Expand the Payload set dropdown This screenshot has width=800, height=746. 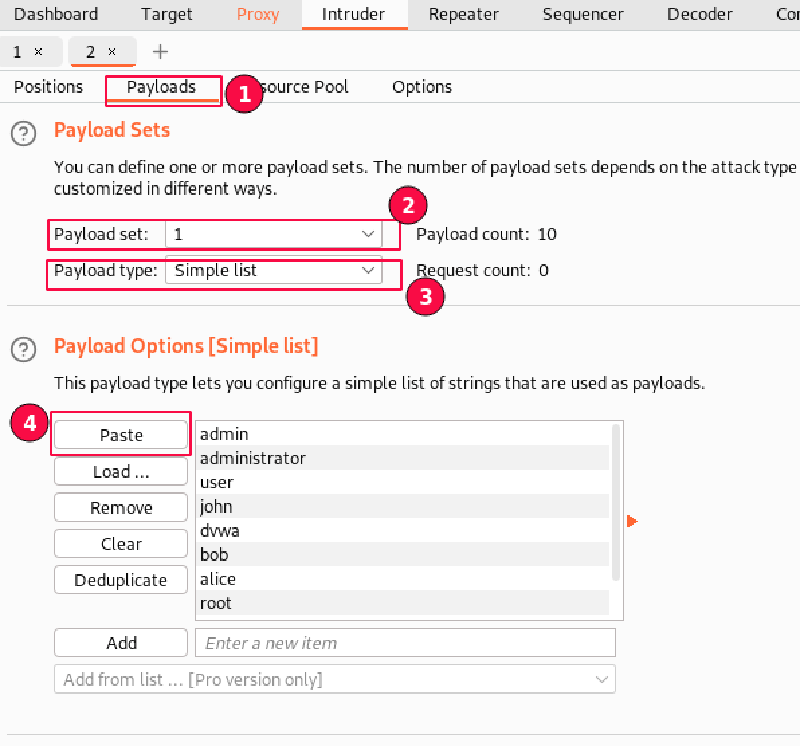(366, 234)
